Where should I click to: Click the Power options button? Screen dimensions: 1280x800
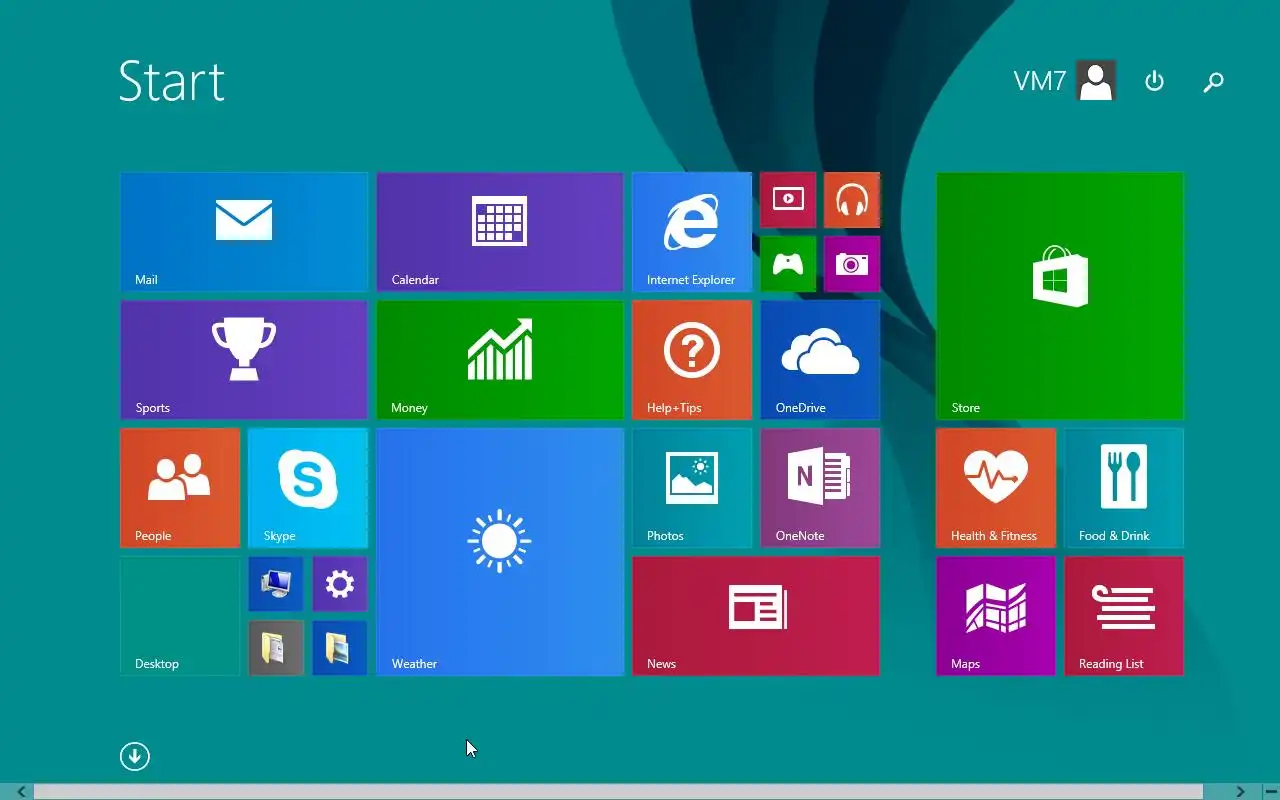(x=1154, y=81)
